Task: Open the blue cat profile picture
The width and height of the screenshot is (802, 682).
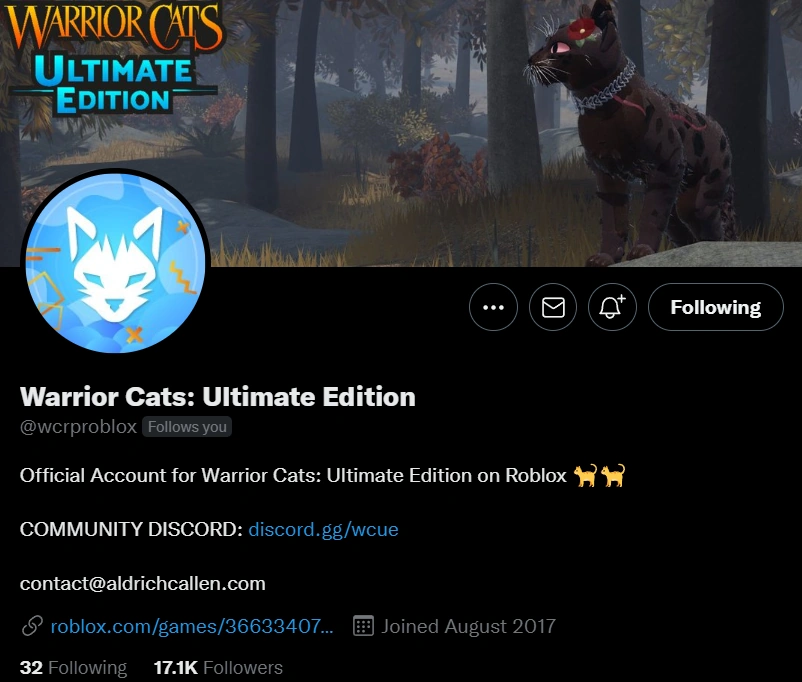Action: [116, 263]
